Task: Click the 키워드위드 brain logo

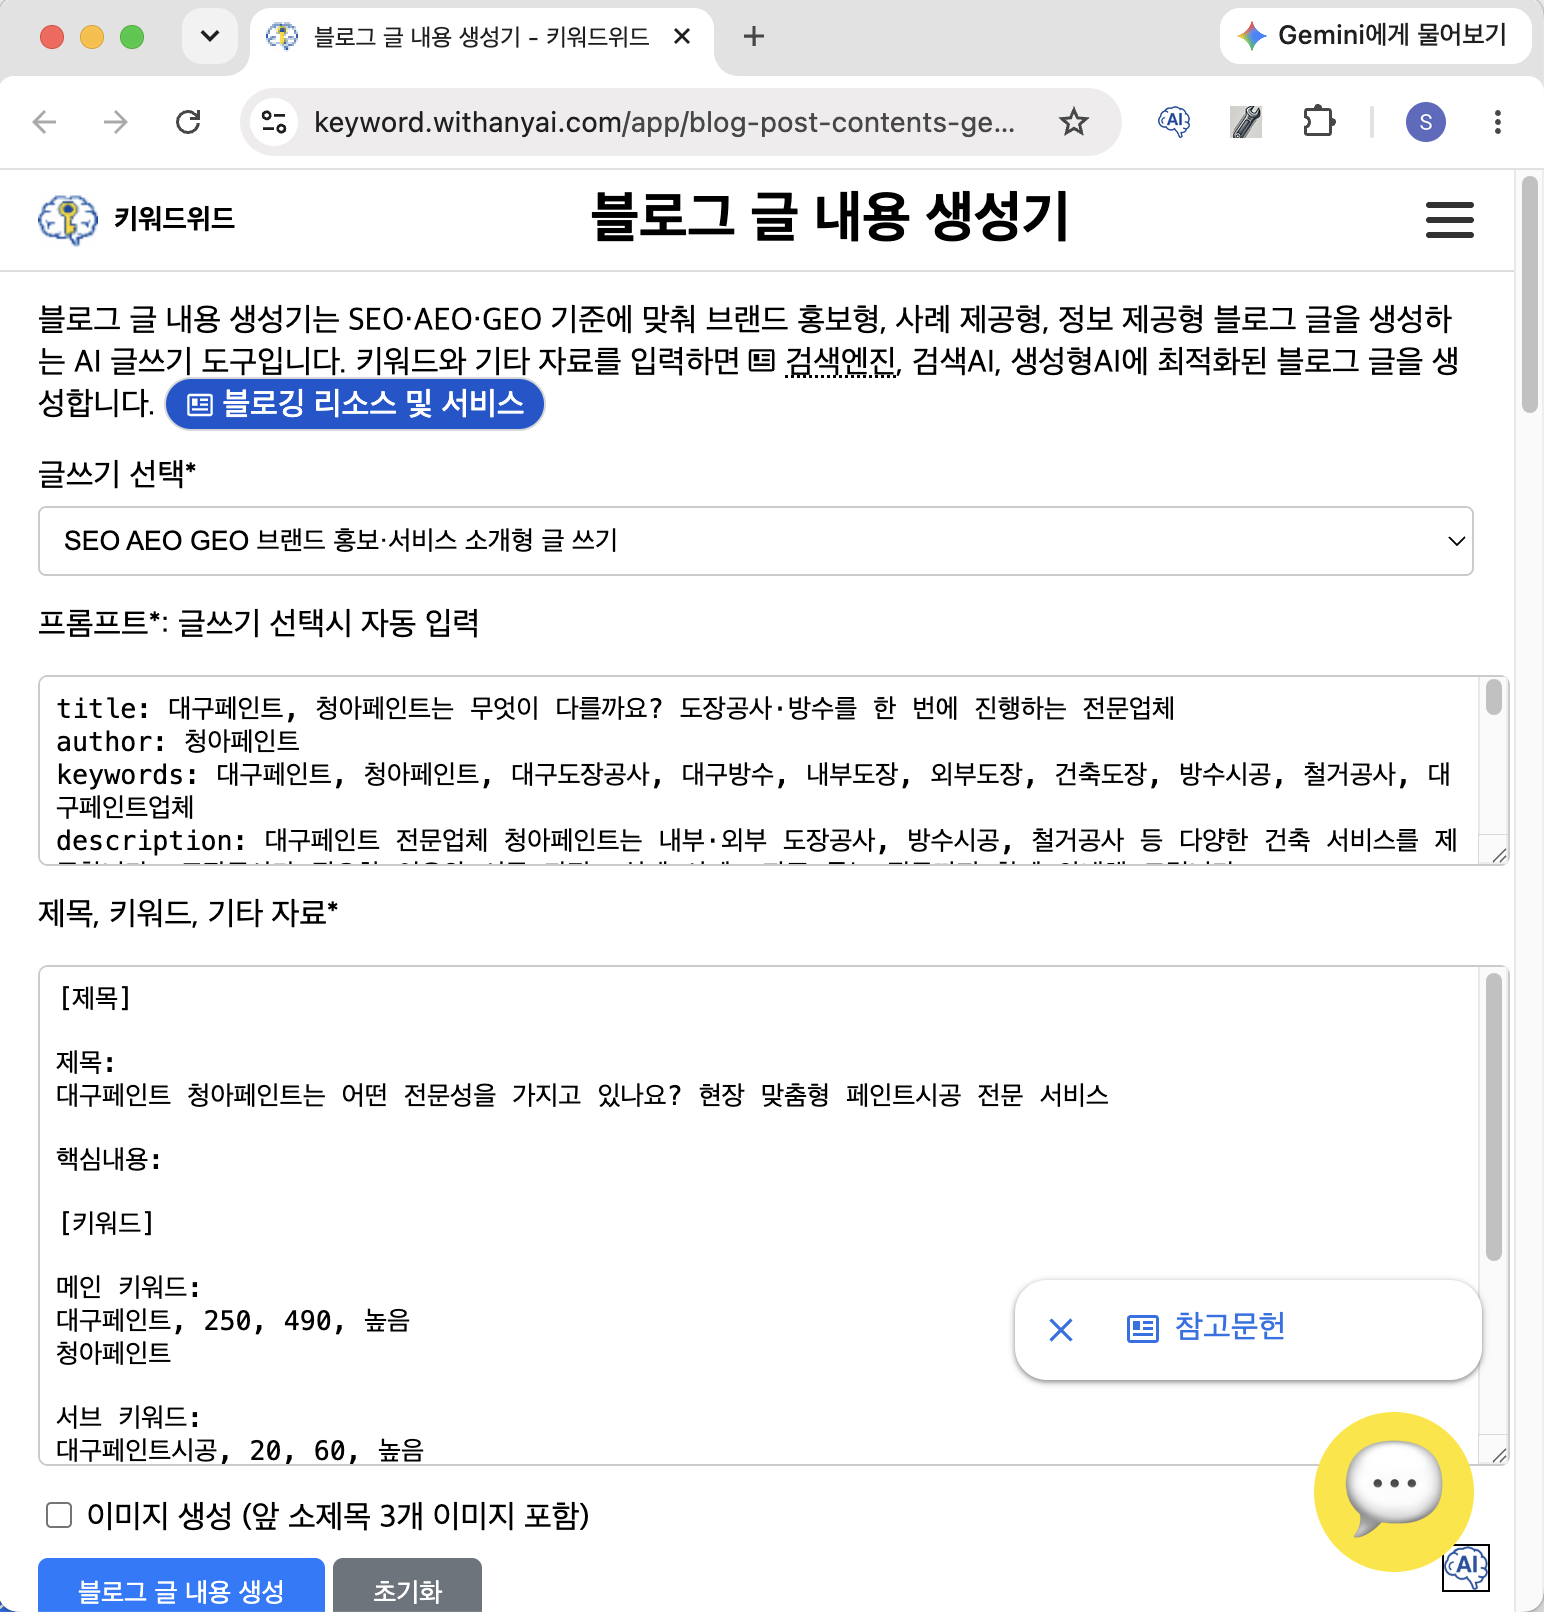Action: pyautogui.click(x=68, y=219)
